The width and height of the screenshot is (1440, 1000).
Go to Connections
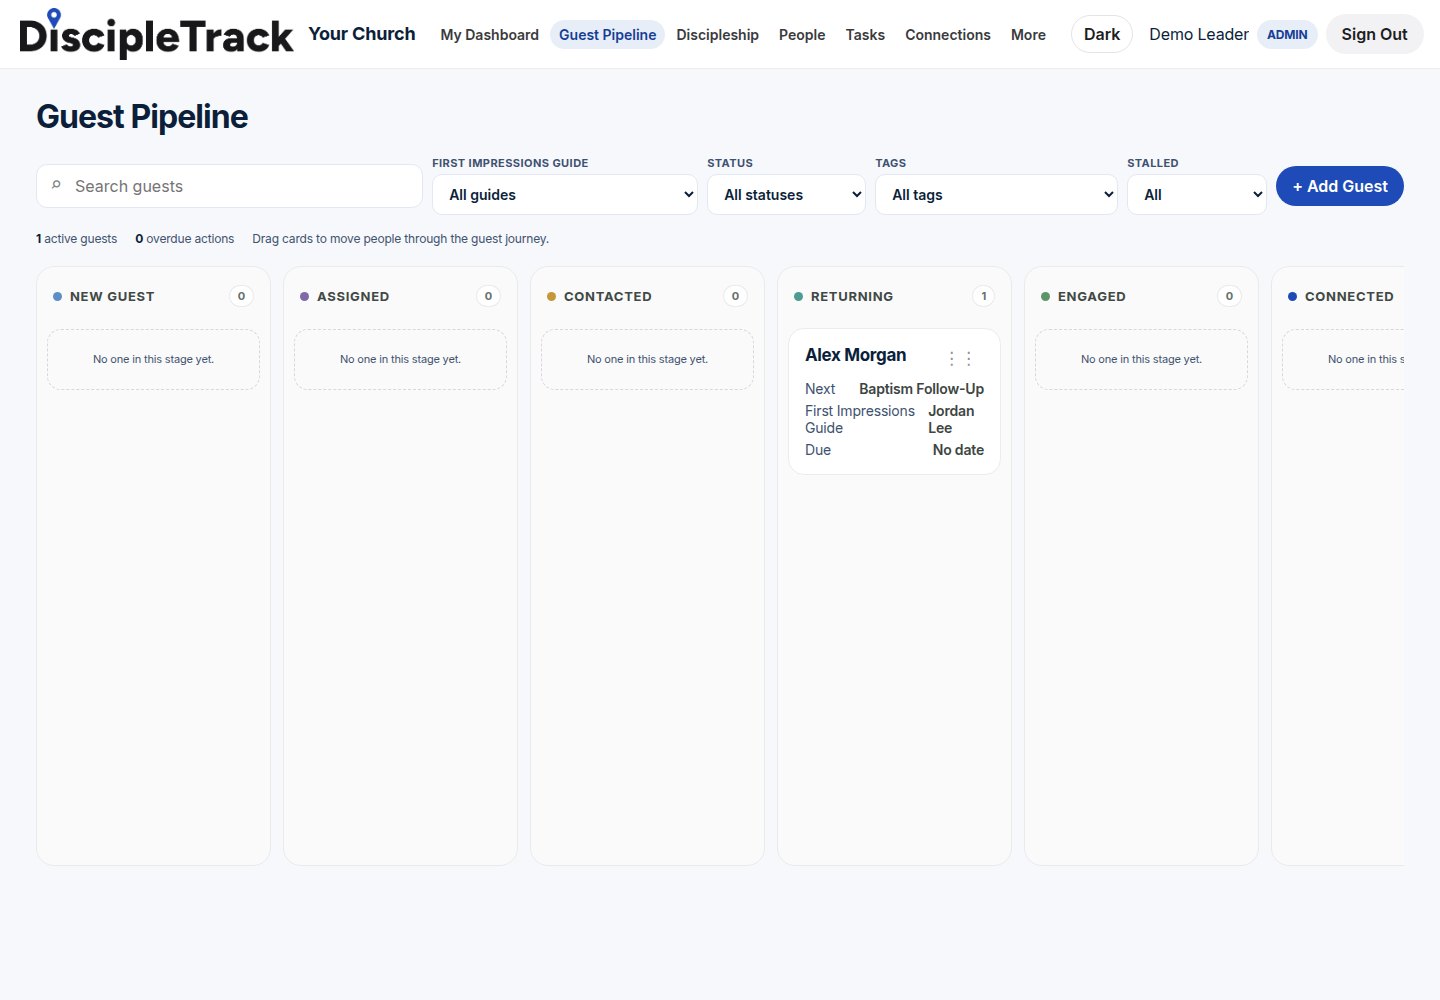(948, 34)
